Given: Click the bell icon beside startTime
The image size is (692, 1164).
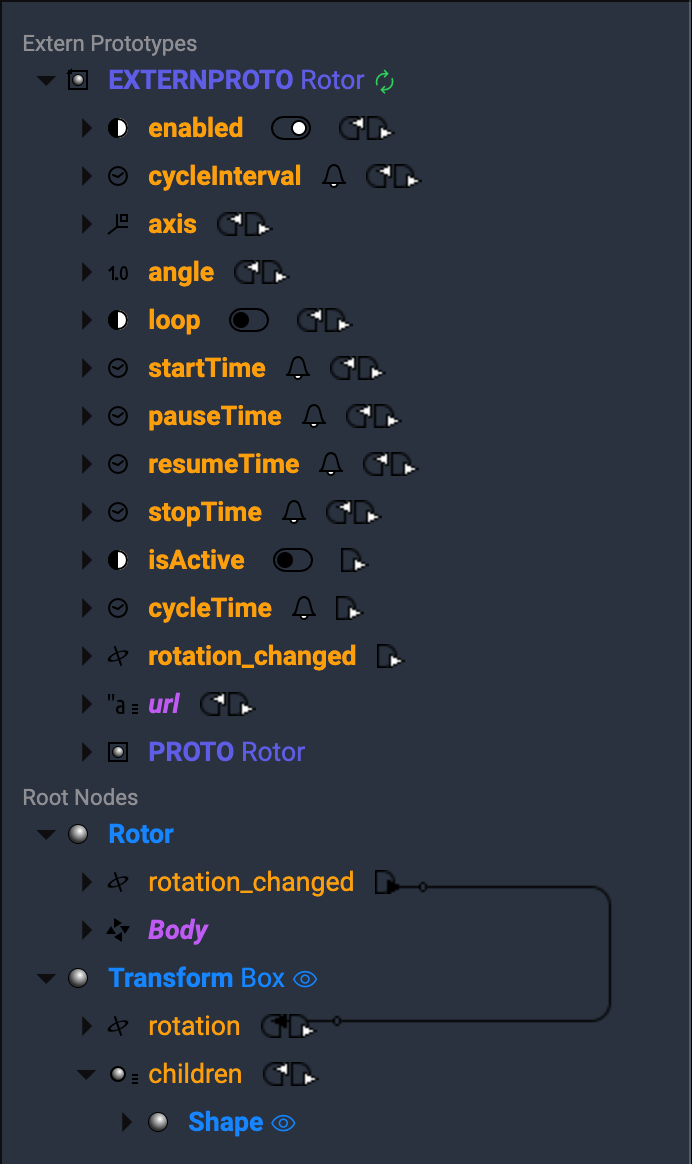Looking at the screenshot, I should (298, 369).
